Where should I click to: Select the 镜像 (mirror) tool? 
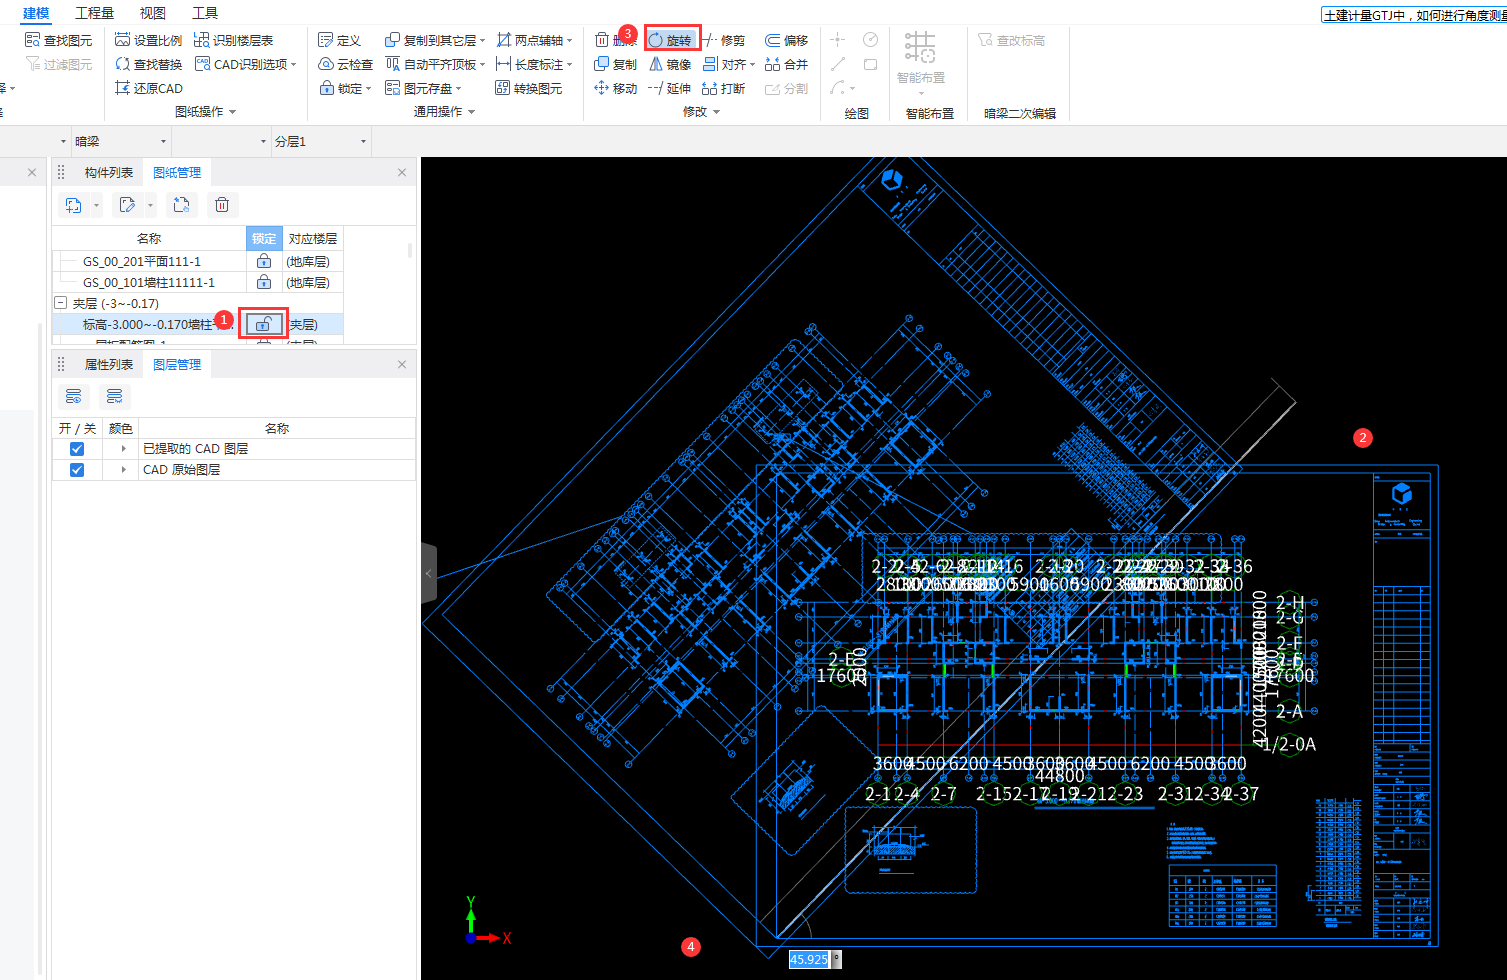pos(670,64)
